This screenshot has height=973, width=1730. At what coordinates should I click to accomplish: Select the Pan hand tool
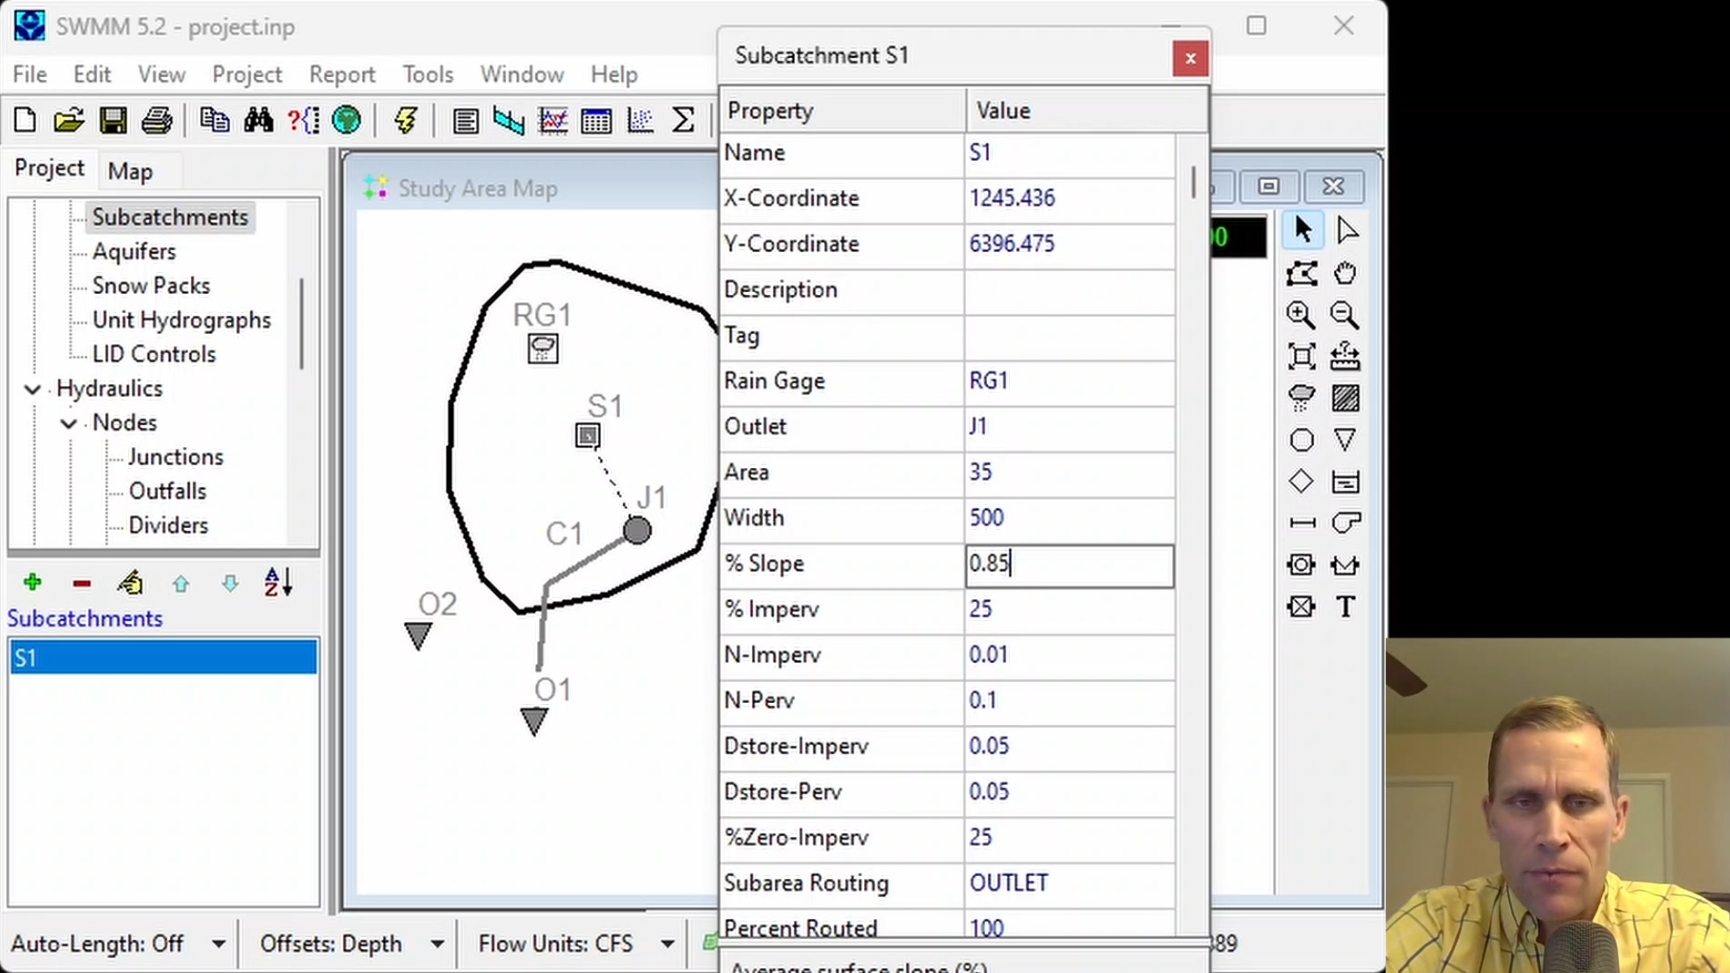click(x=1346, y=273)
